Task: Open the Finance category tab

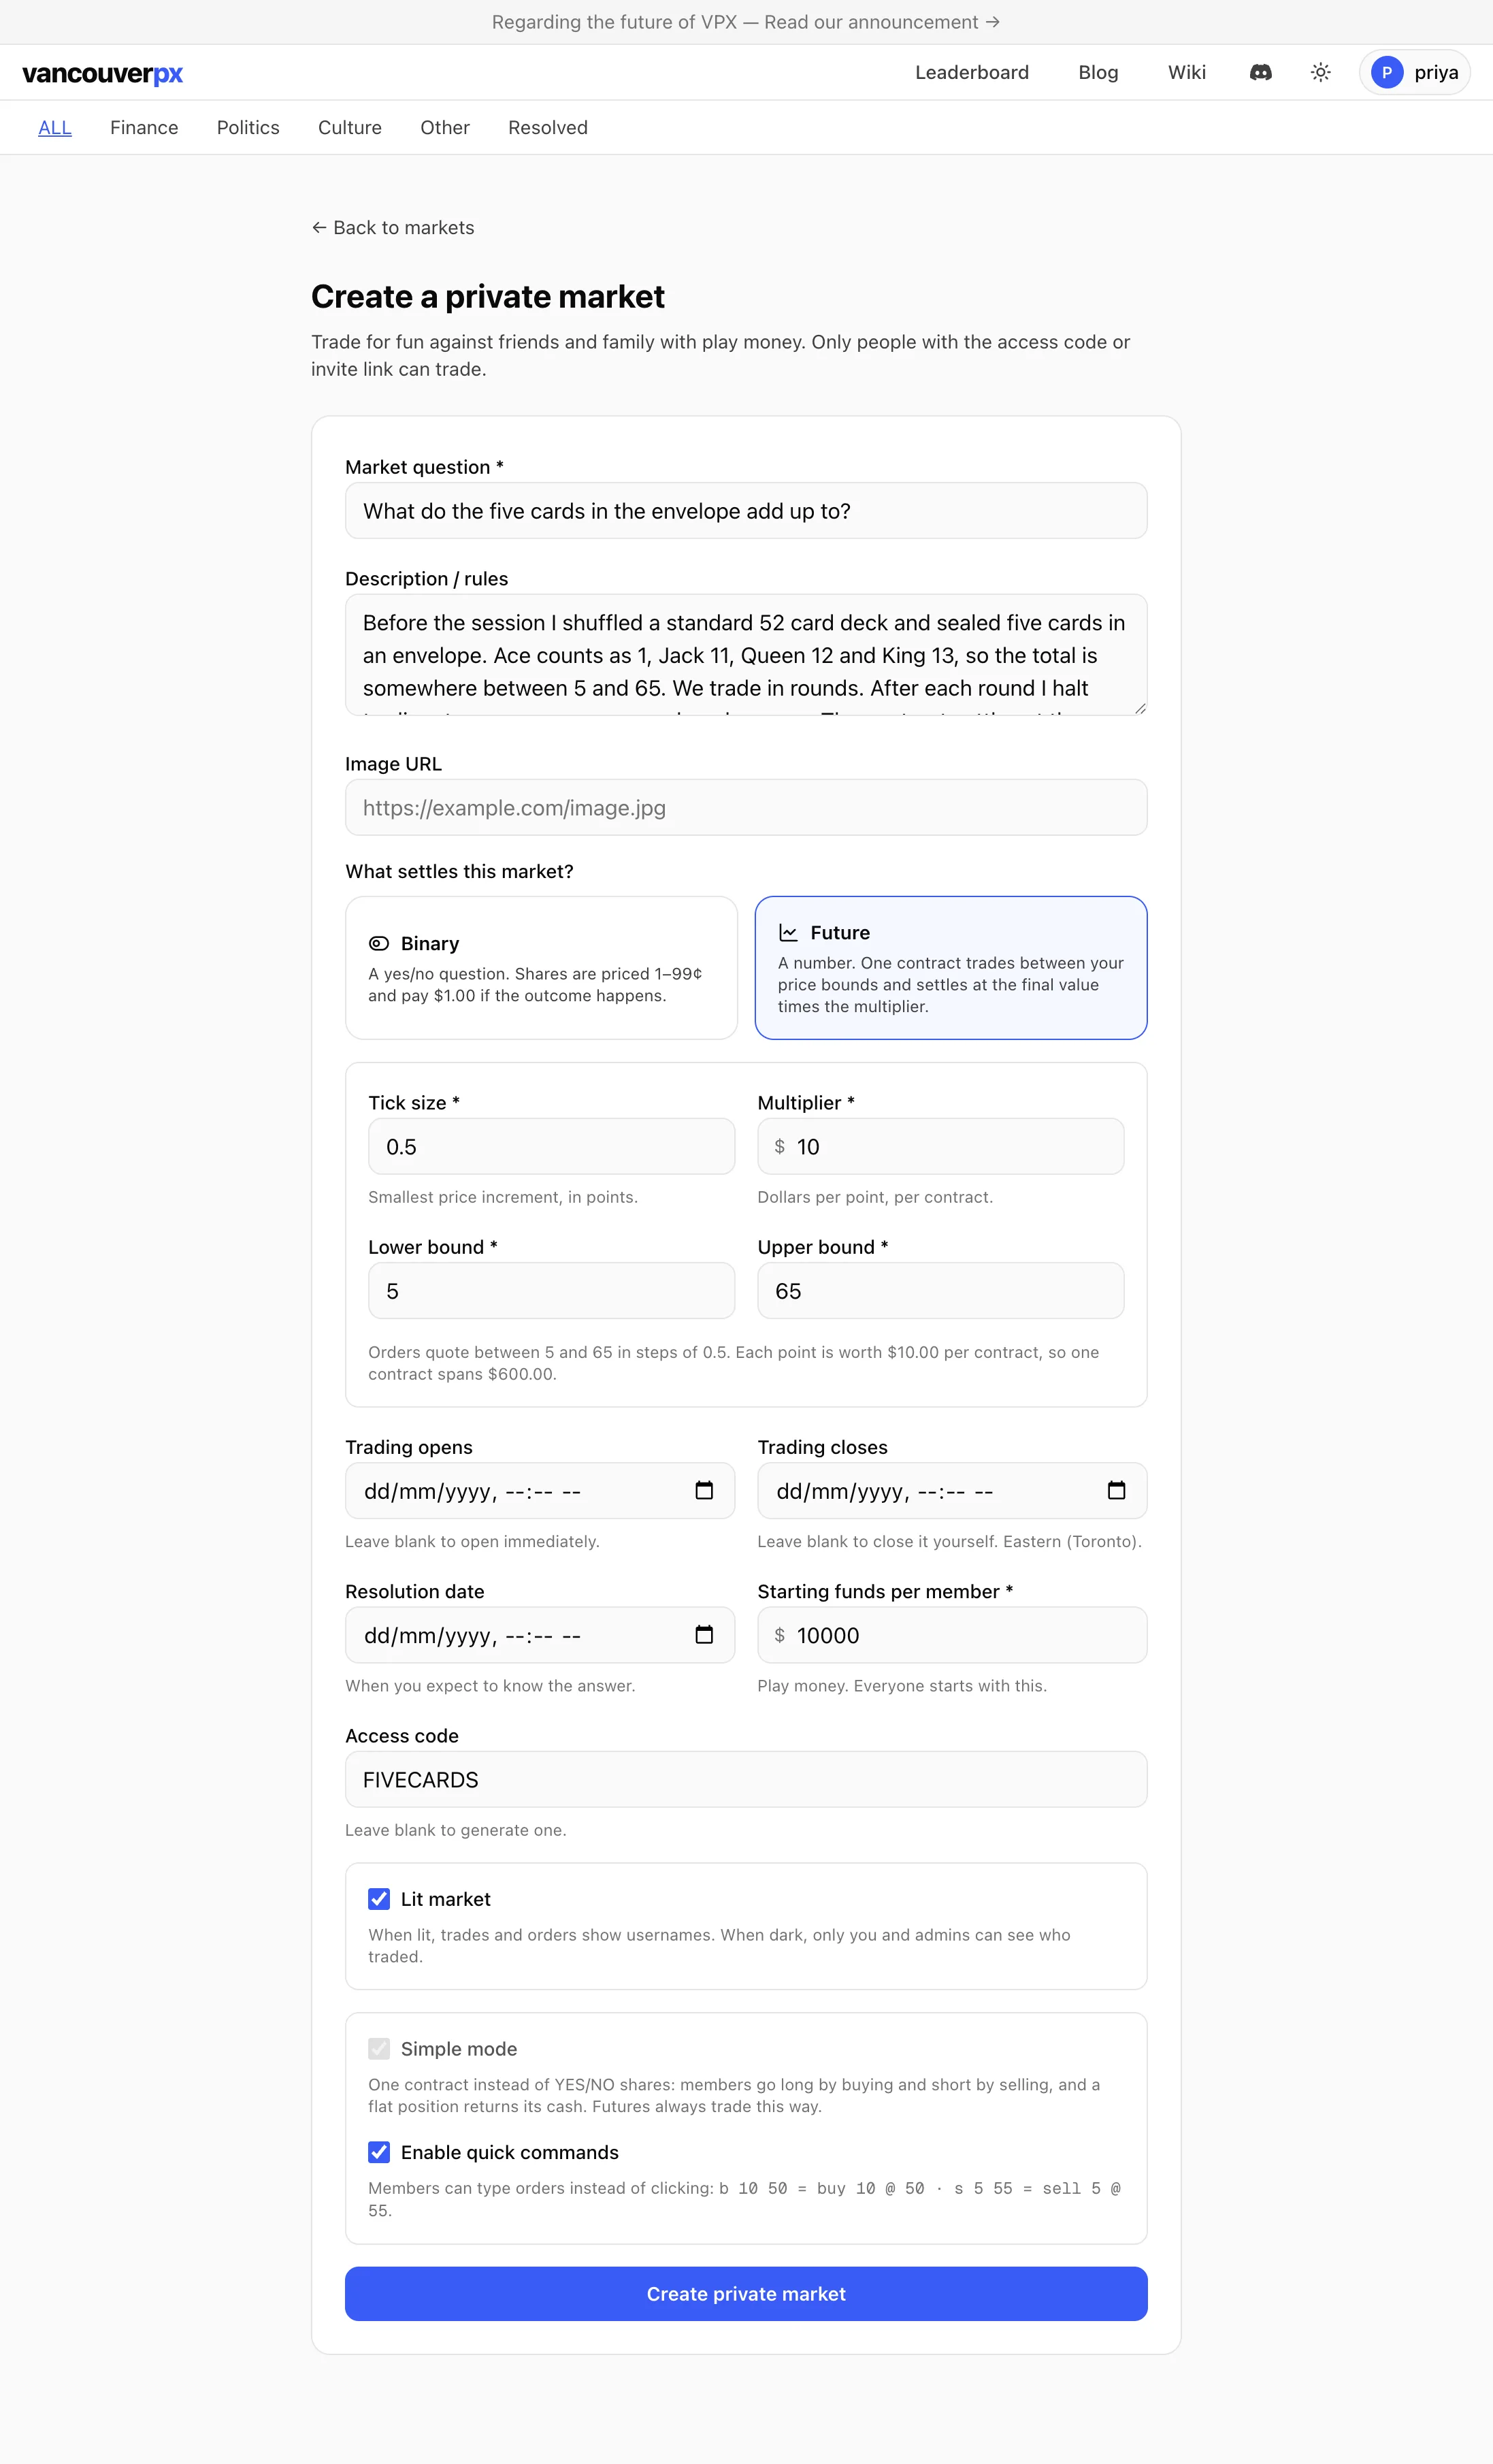Action: coord(144,127)
